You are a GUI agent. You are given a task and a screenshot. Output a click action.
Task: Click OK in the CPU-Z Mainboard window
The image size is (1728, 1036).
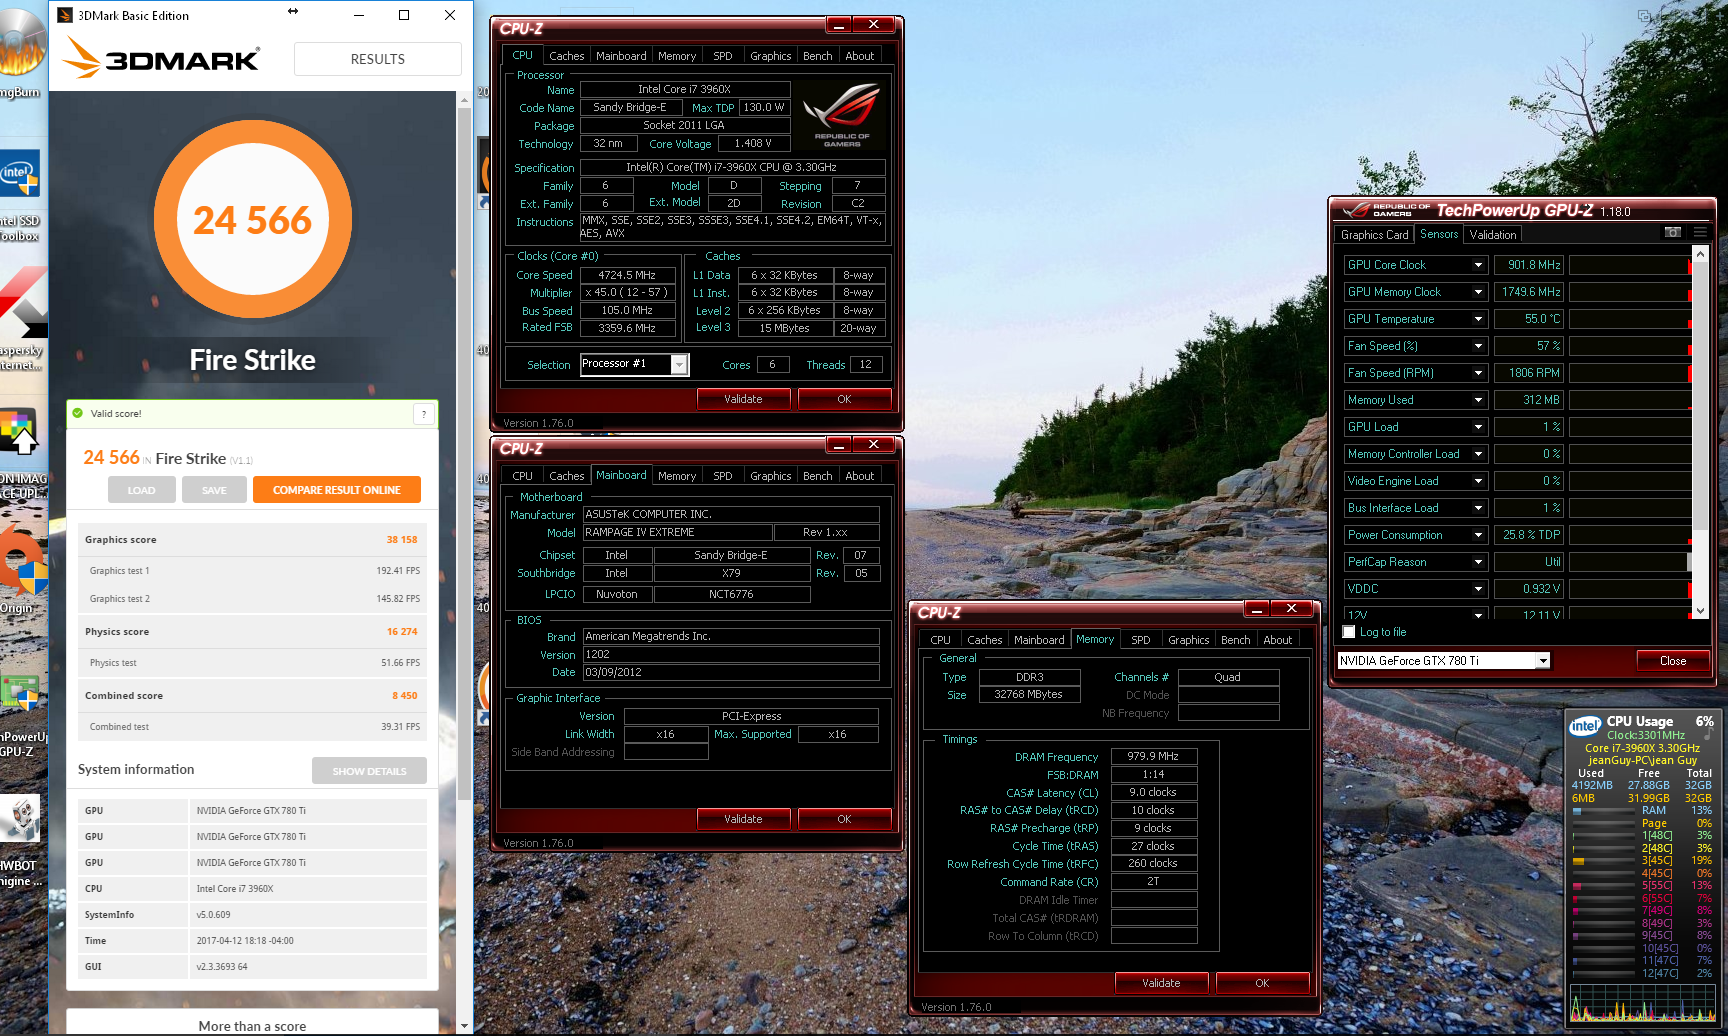pos(844,819)
